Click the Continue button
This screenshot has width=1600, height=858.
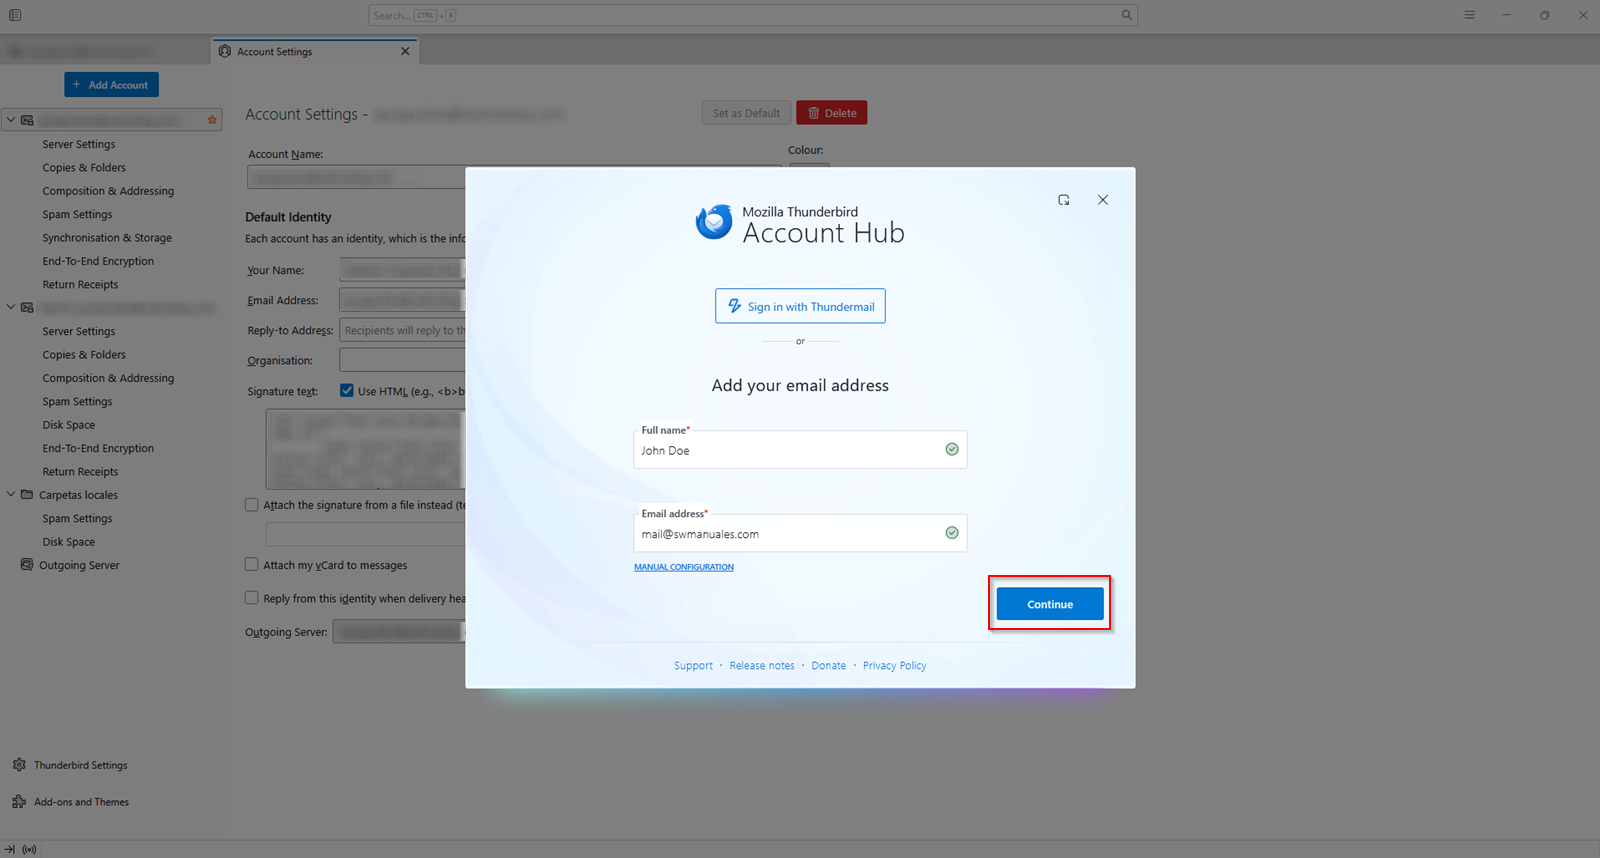pyautogui.click(x=1050, y=604)
